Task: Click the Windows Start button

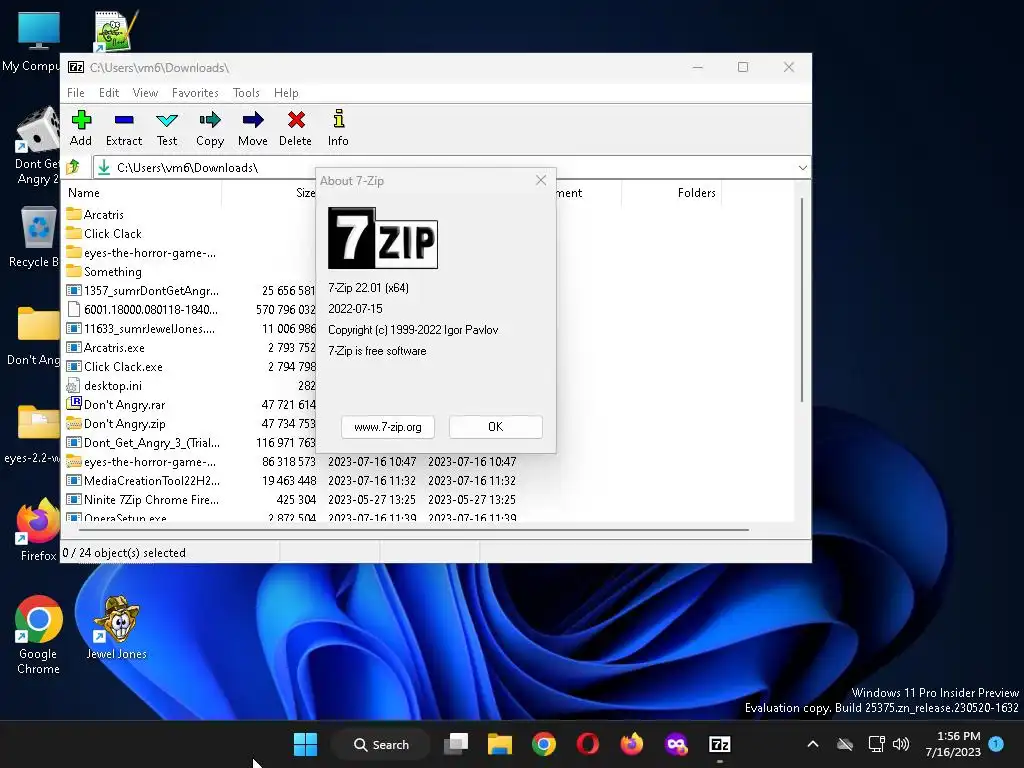Action: click(x=305, y=744)
